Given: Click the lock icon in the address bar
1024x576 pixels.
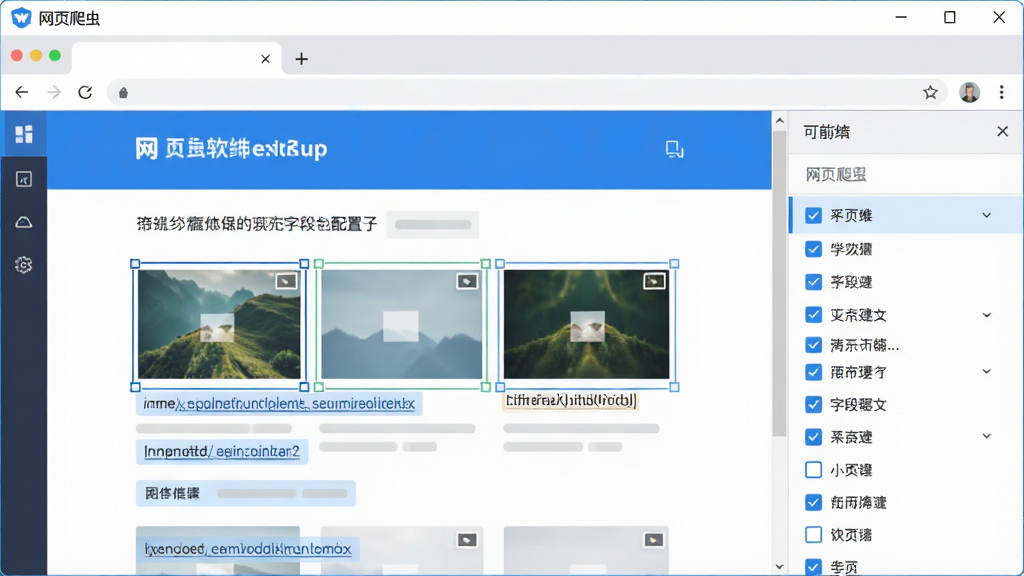Looking at the screenshot, I should coord(123,93).
